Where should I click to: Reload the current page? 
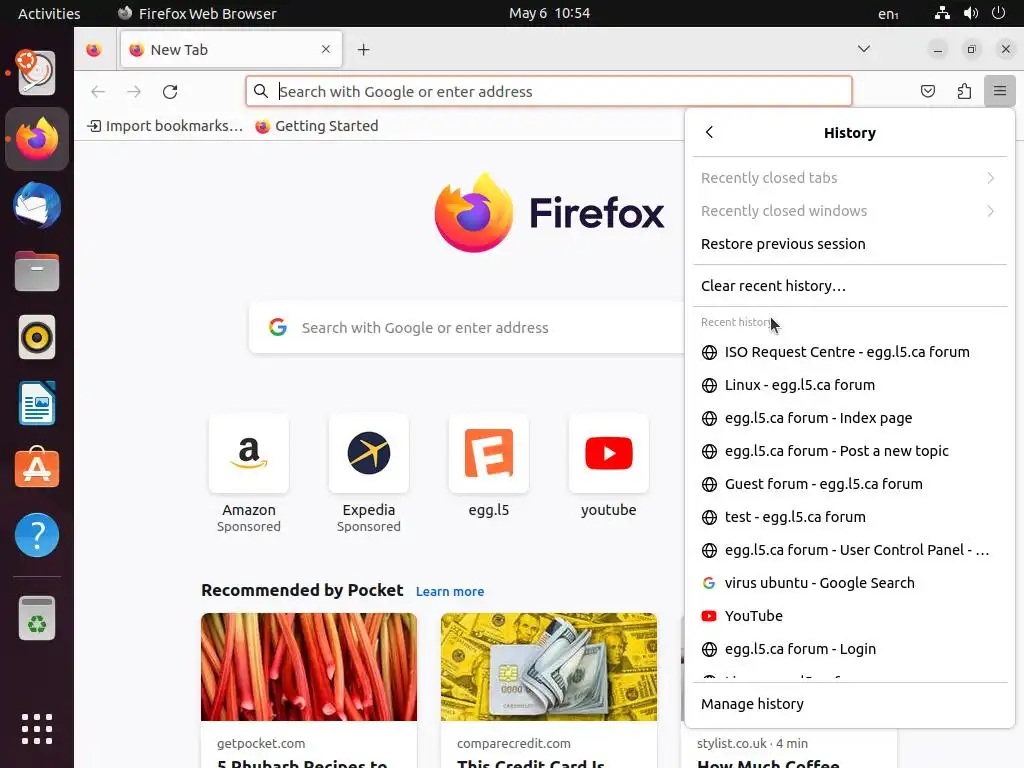coord(170,91)
